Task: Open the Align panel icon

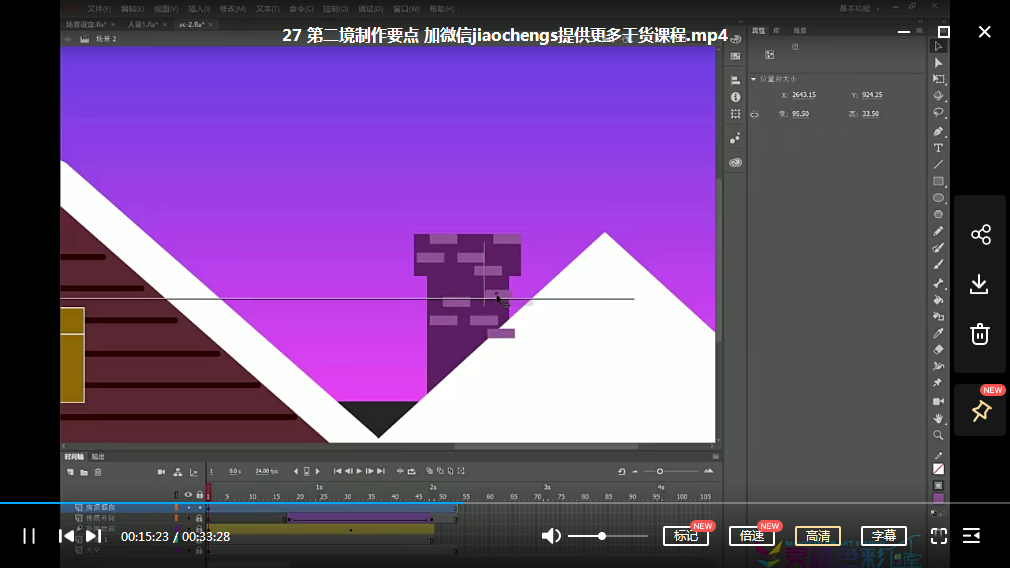Action: click(x=735, y=80)
